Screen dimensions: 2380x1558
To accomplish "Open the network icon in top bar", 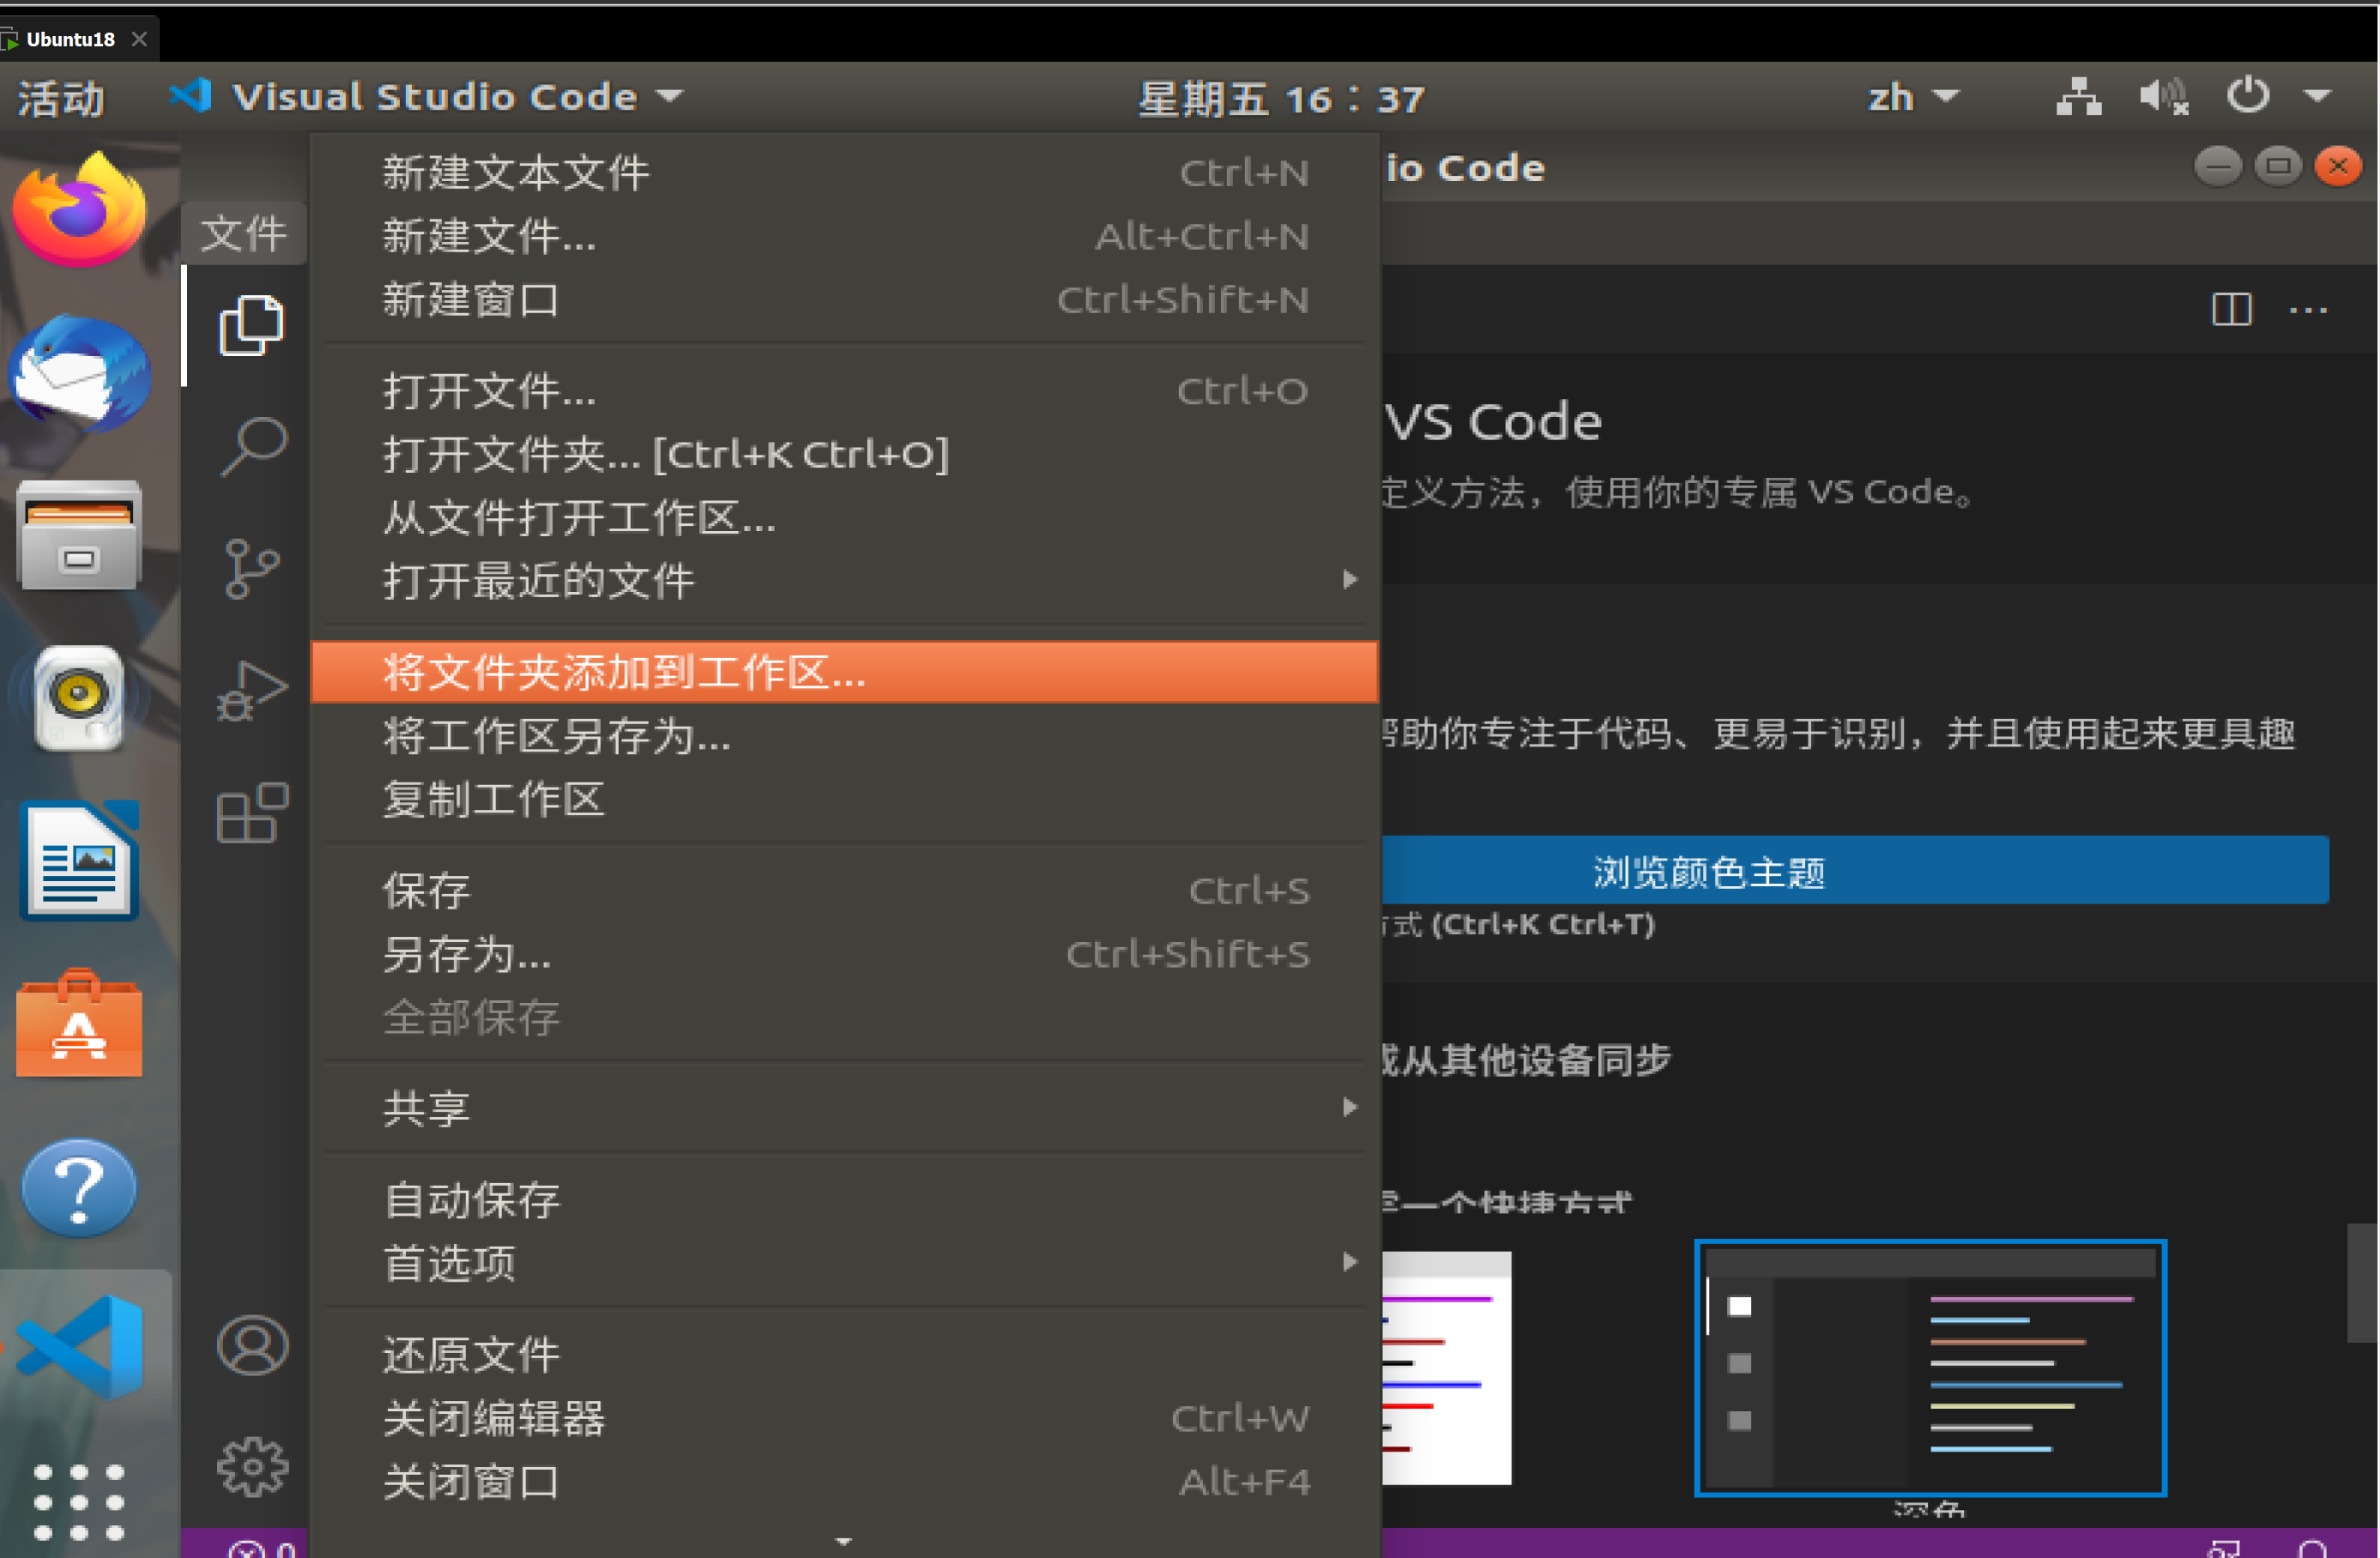I will coord(2078,97).
